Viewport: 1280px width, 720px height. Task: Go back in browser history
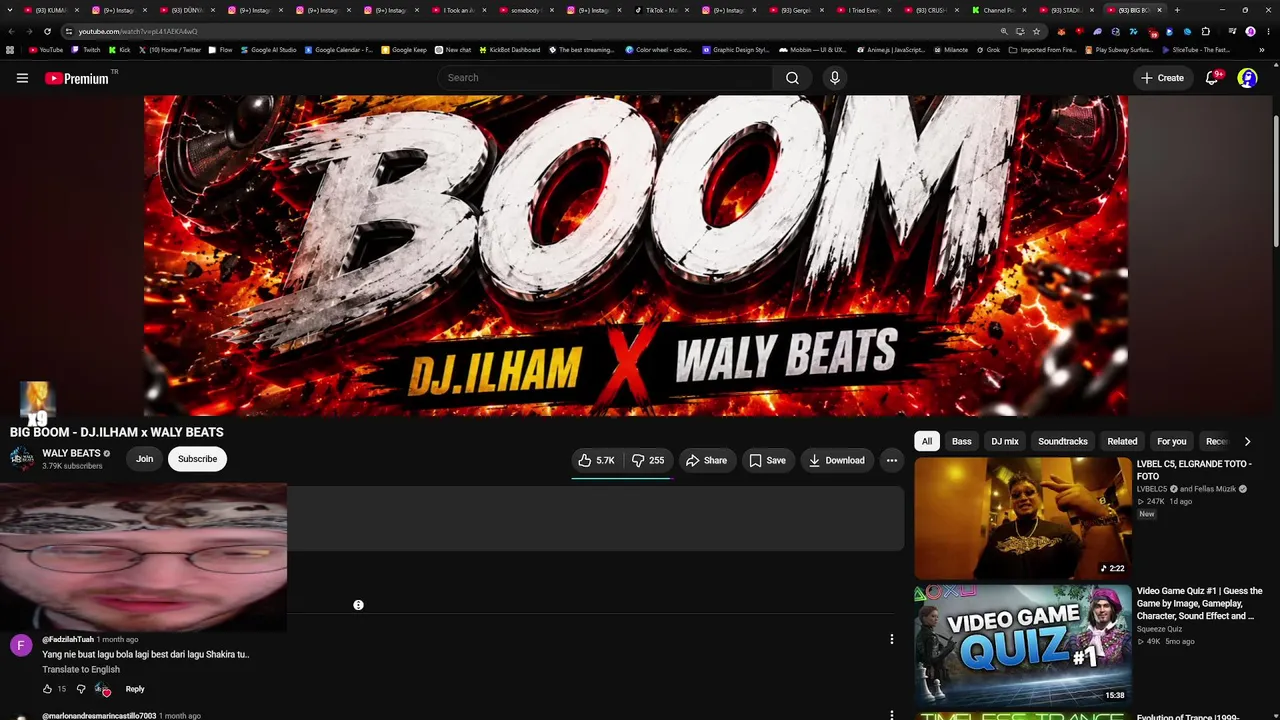click(x=11, y=31)
